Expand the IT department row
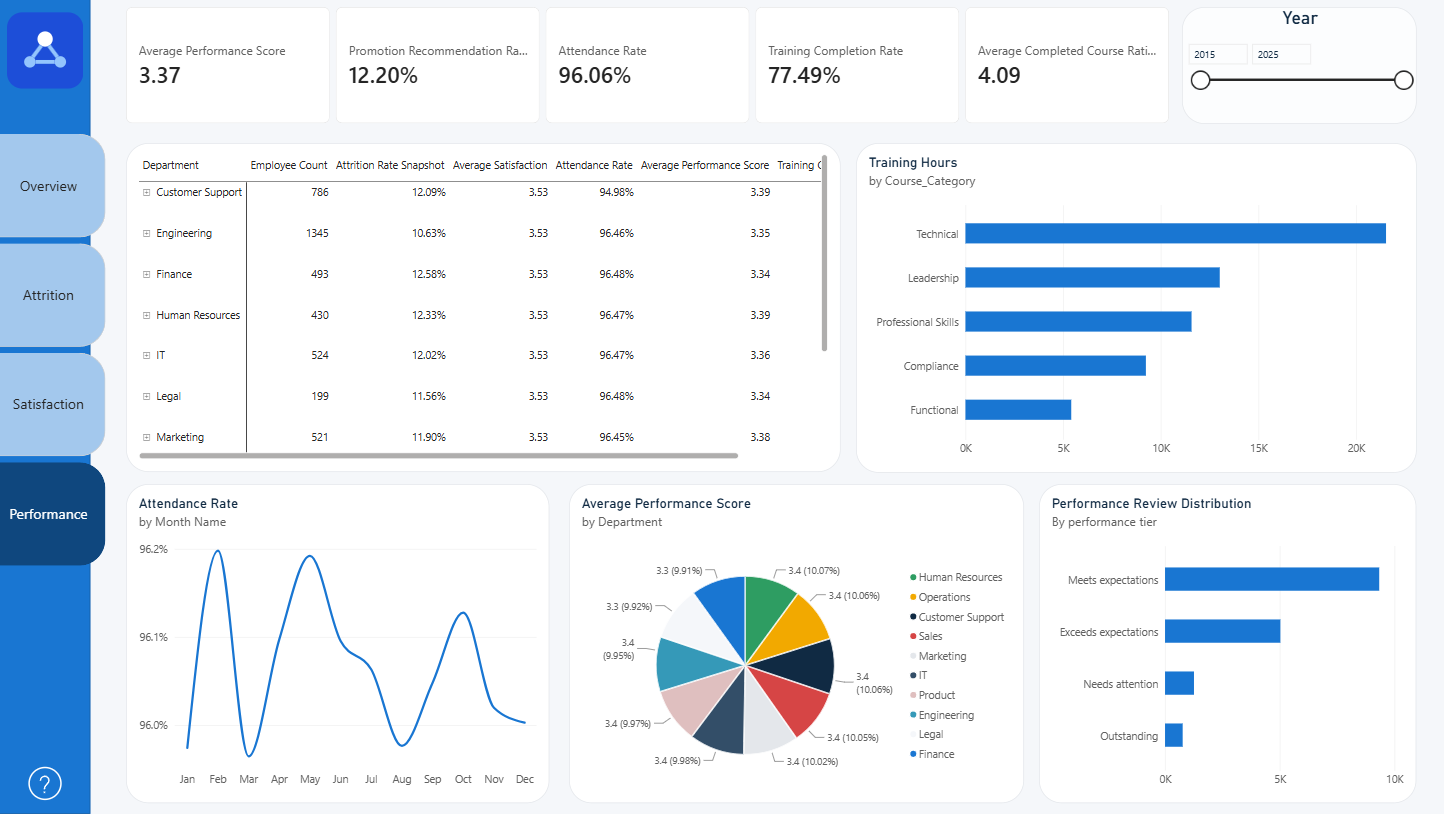Screen dimensions: 1444x814 pos(146,355)
